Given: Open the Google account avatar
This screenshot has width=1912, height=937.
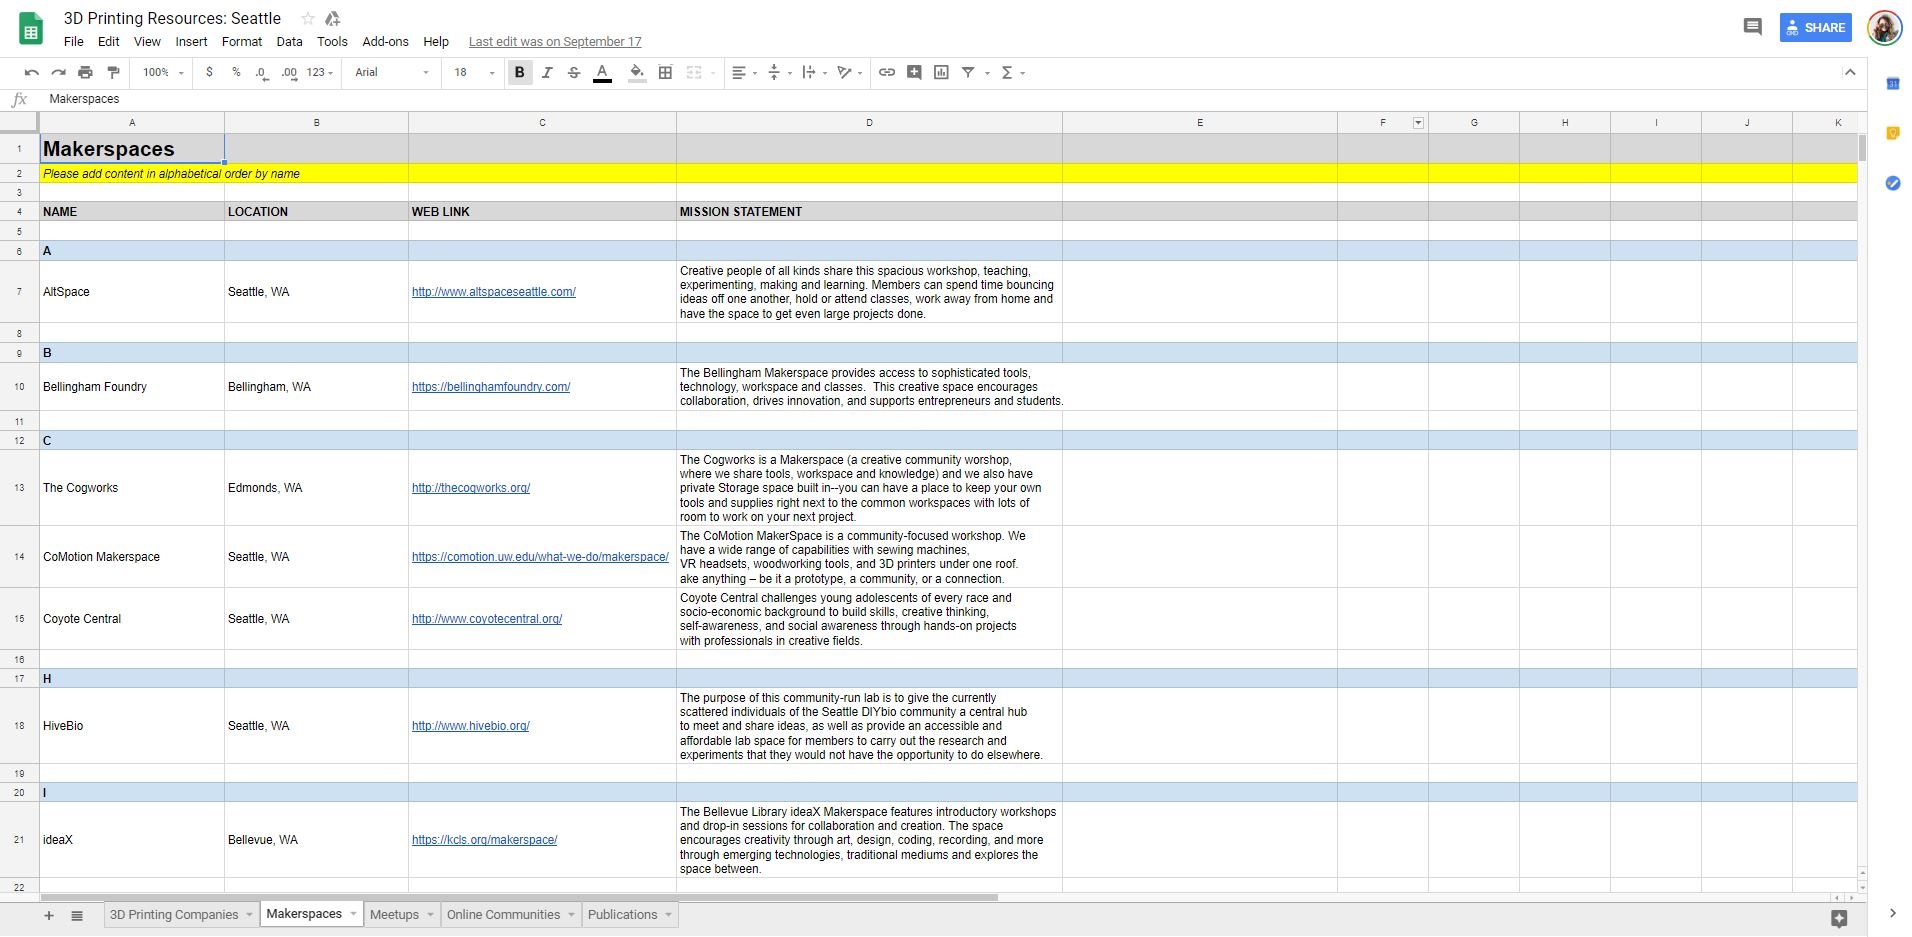Looking at the screenshot, I should 1885,27.
